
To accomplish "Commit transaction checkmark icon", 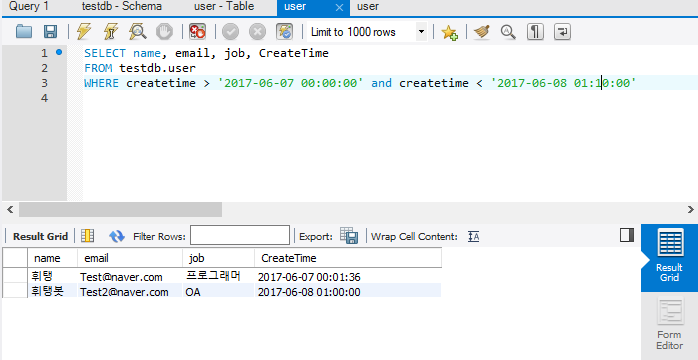I will [230, 32].
